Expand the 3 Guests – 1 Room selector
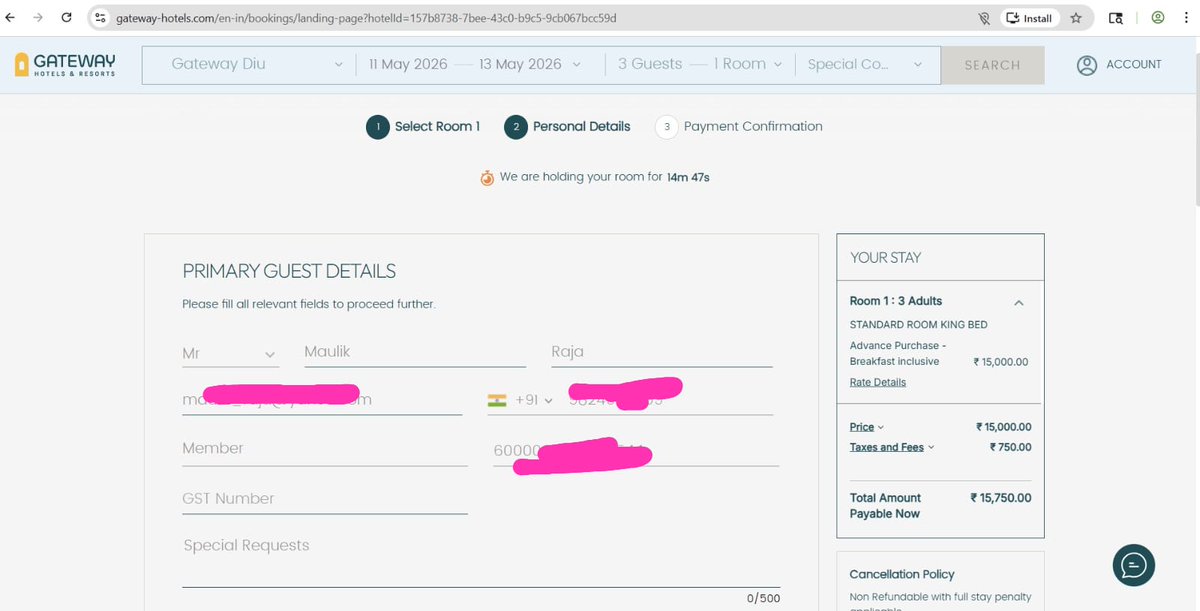This screenshot has height=611, width=1200. click(699, 64)
